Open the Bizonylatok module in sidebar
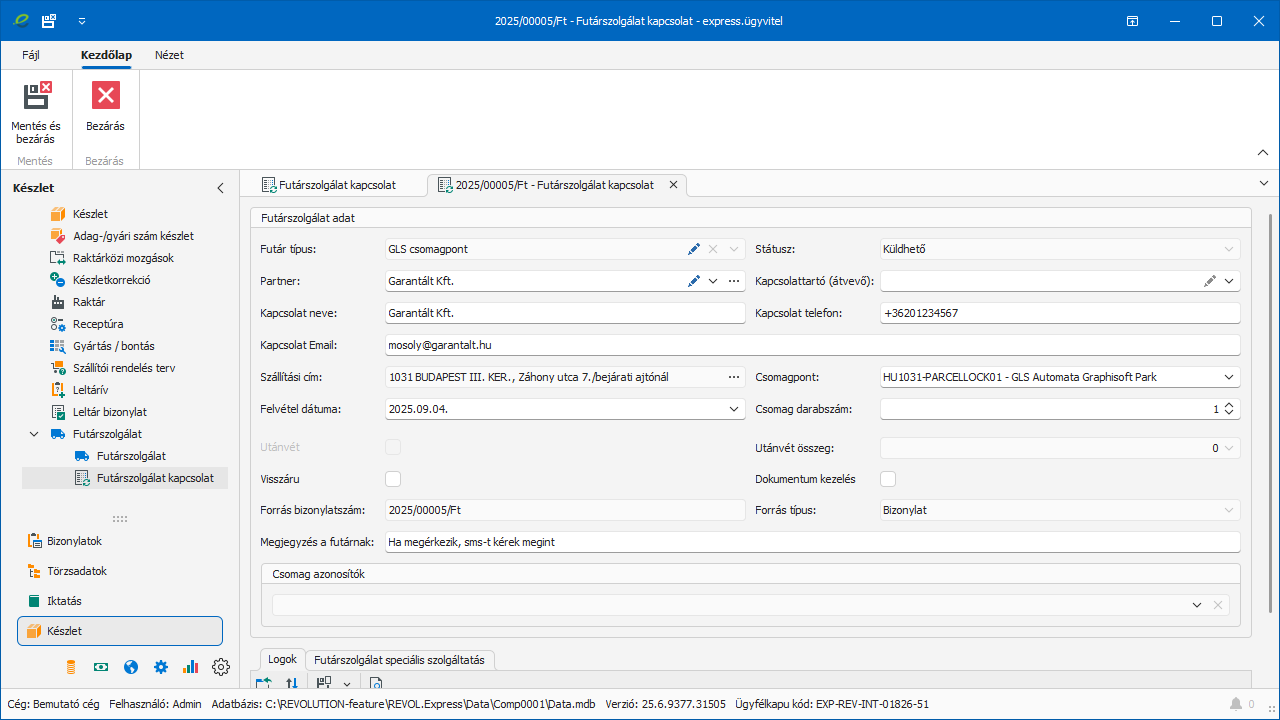The height and width of the screenshot is (720, 1280). pos(74,541)
